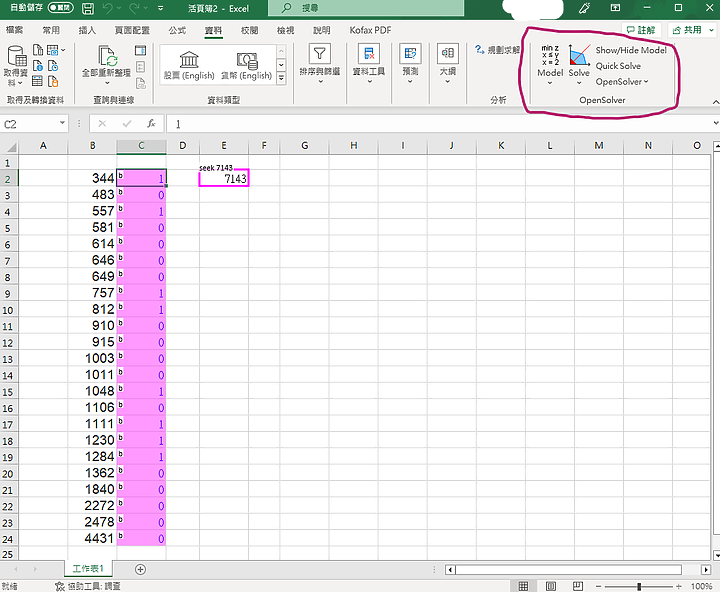This screenshot has width=720, height=592.
Task: Click the Properties icon in 查詢與連線 group
Action: [141, 67]
